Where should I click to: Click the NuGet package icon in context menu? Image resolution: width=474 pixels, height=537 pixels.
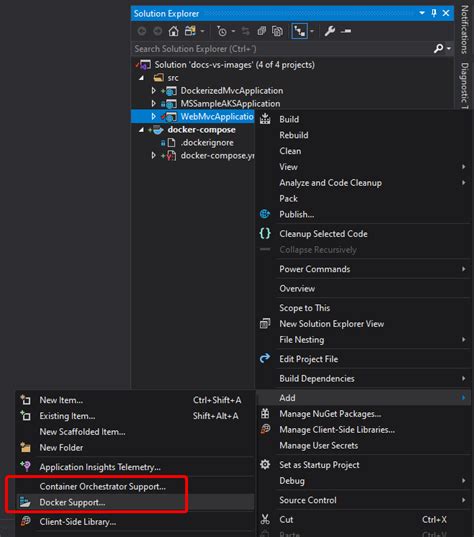tap(265, 414)
